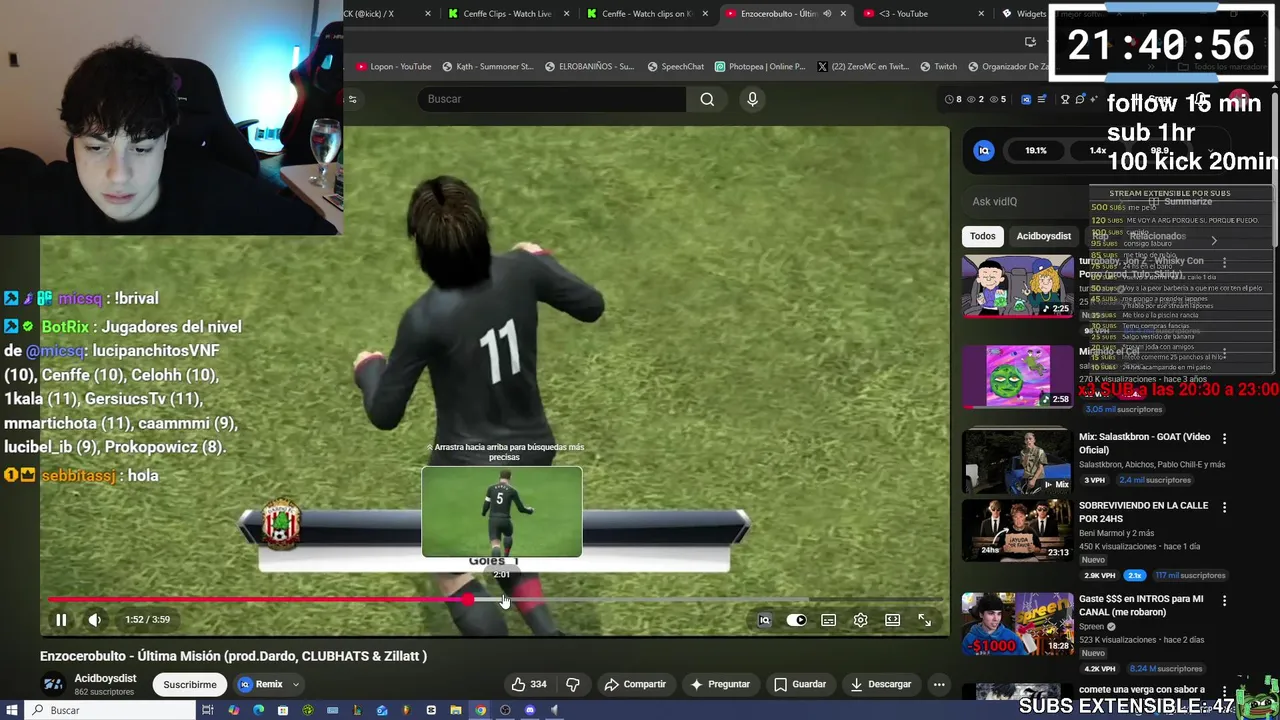Open the Acidboysdist channel name link
Screen dimensions: 1280x720
point(105,678)
